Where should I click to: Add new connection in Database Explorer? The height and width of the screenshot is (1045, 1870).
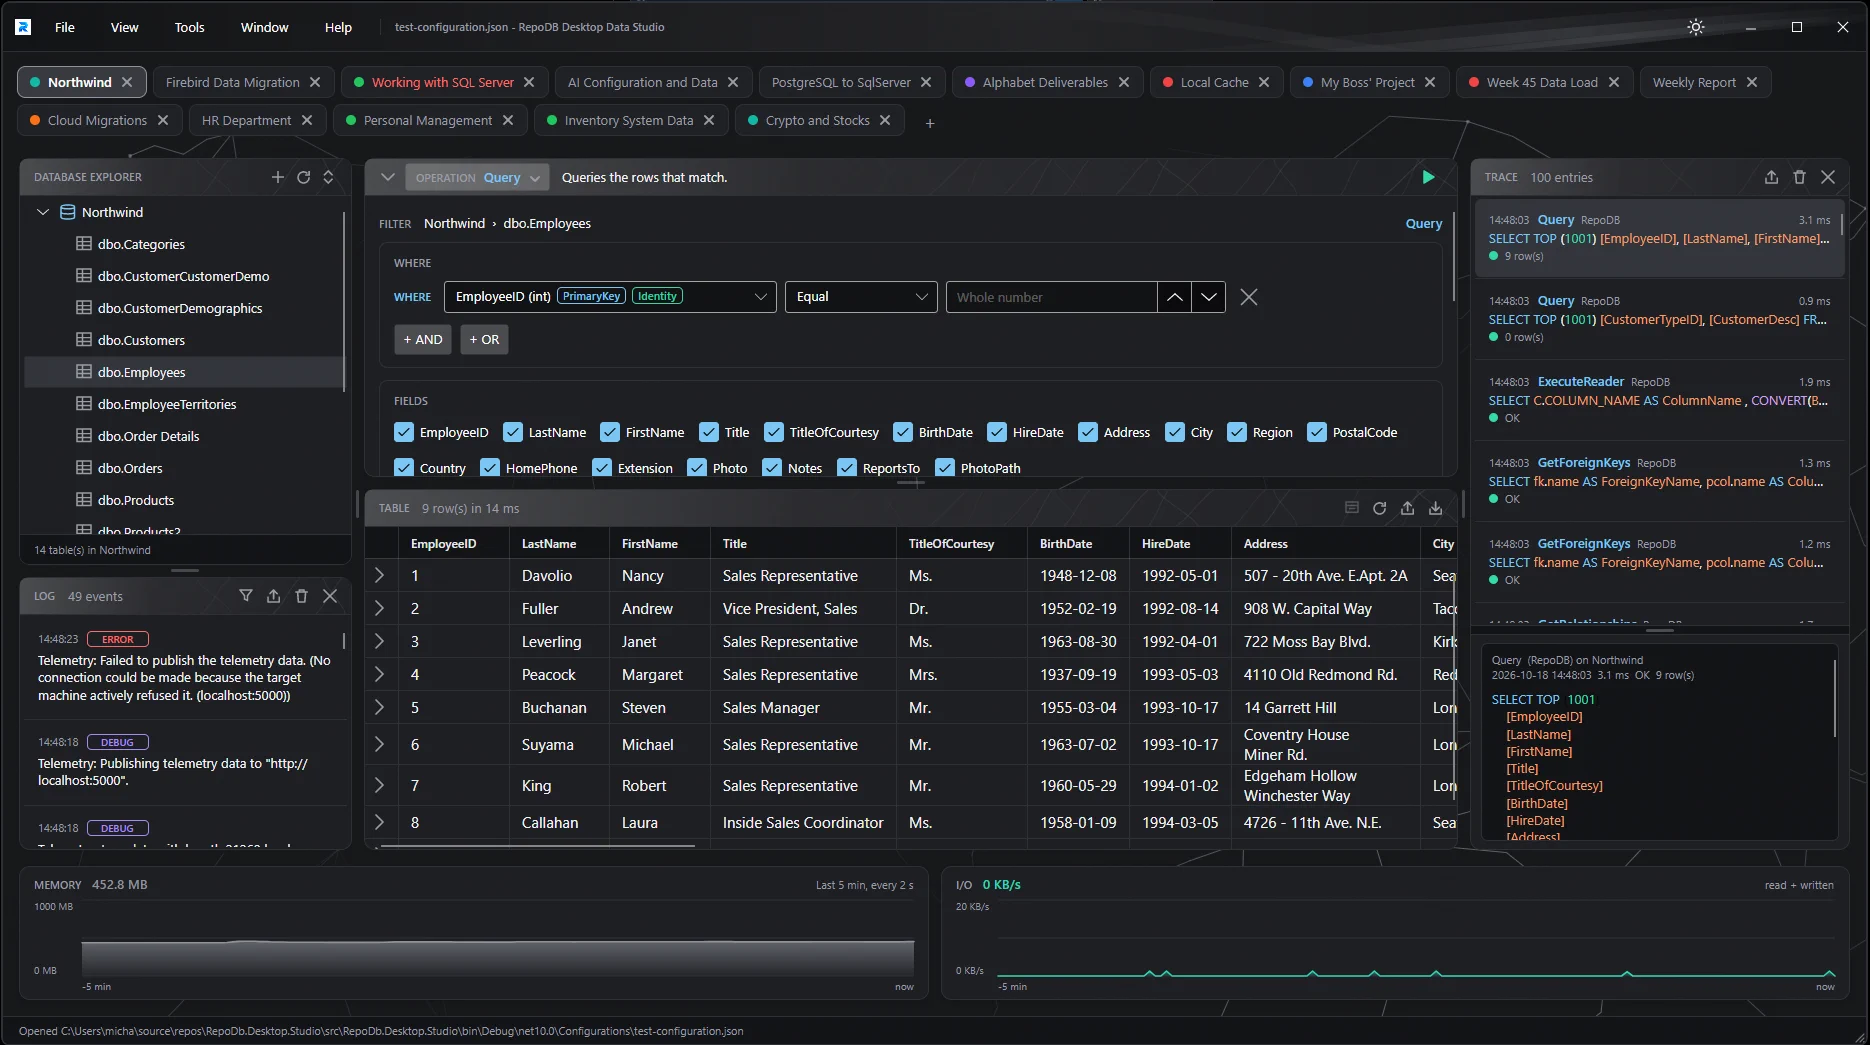tap(278, 177)
